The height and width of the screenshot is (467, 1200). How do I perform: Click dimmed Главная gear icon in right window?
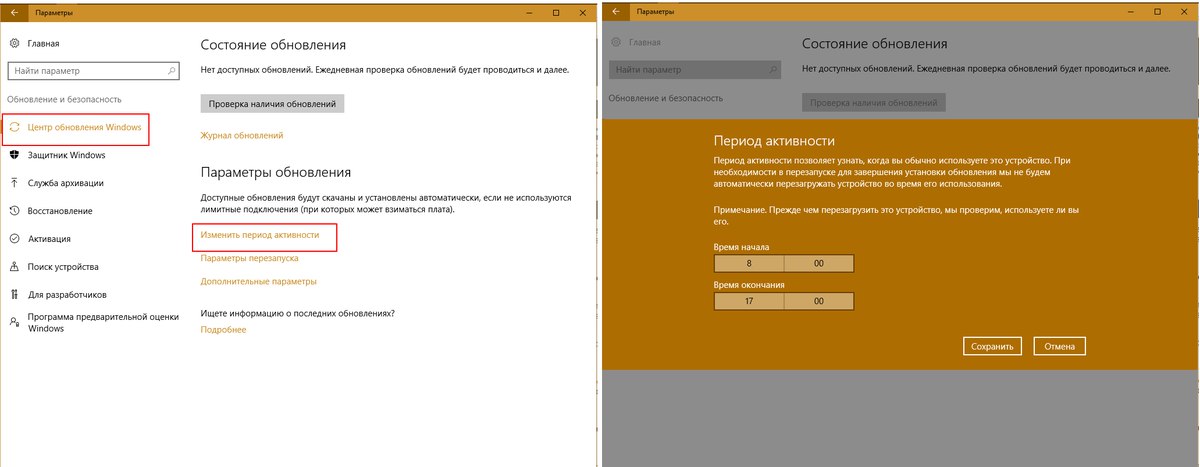(x=616, y=43)
